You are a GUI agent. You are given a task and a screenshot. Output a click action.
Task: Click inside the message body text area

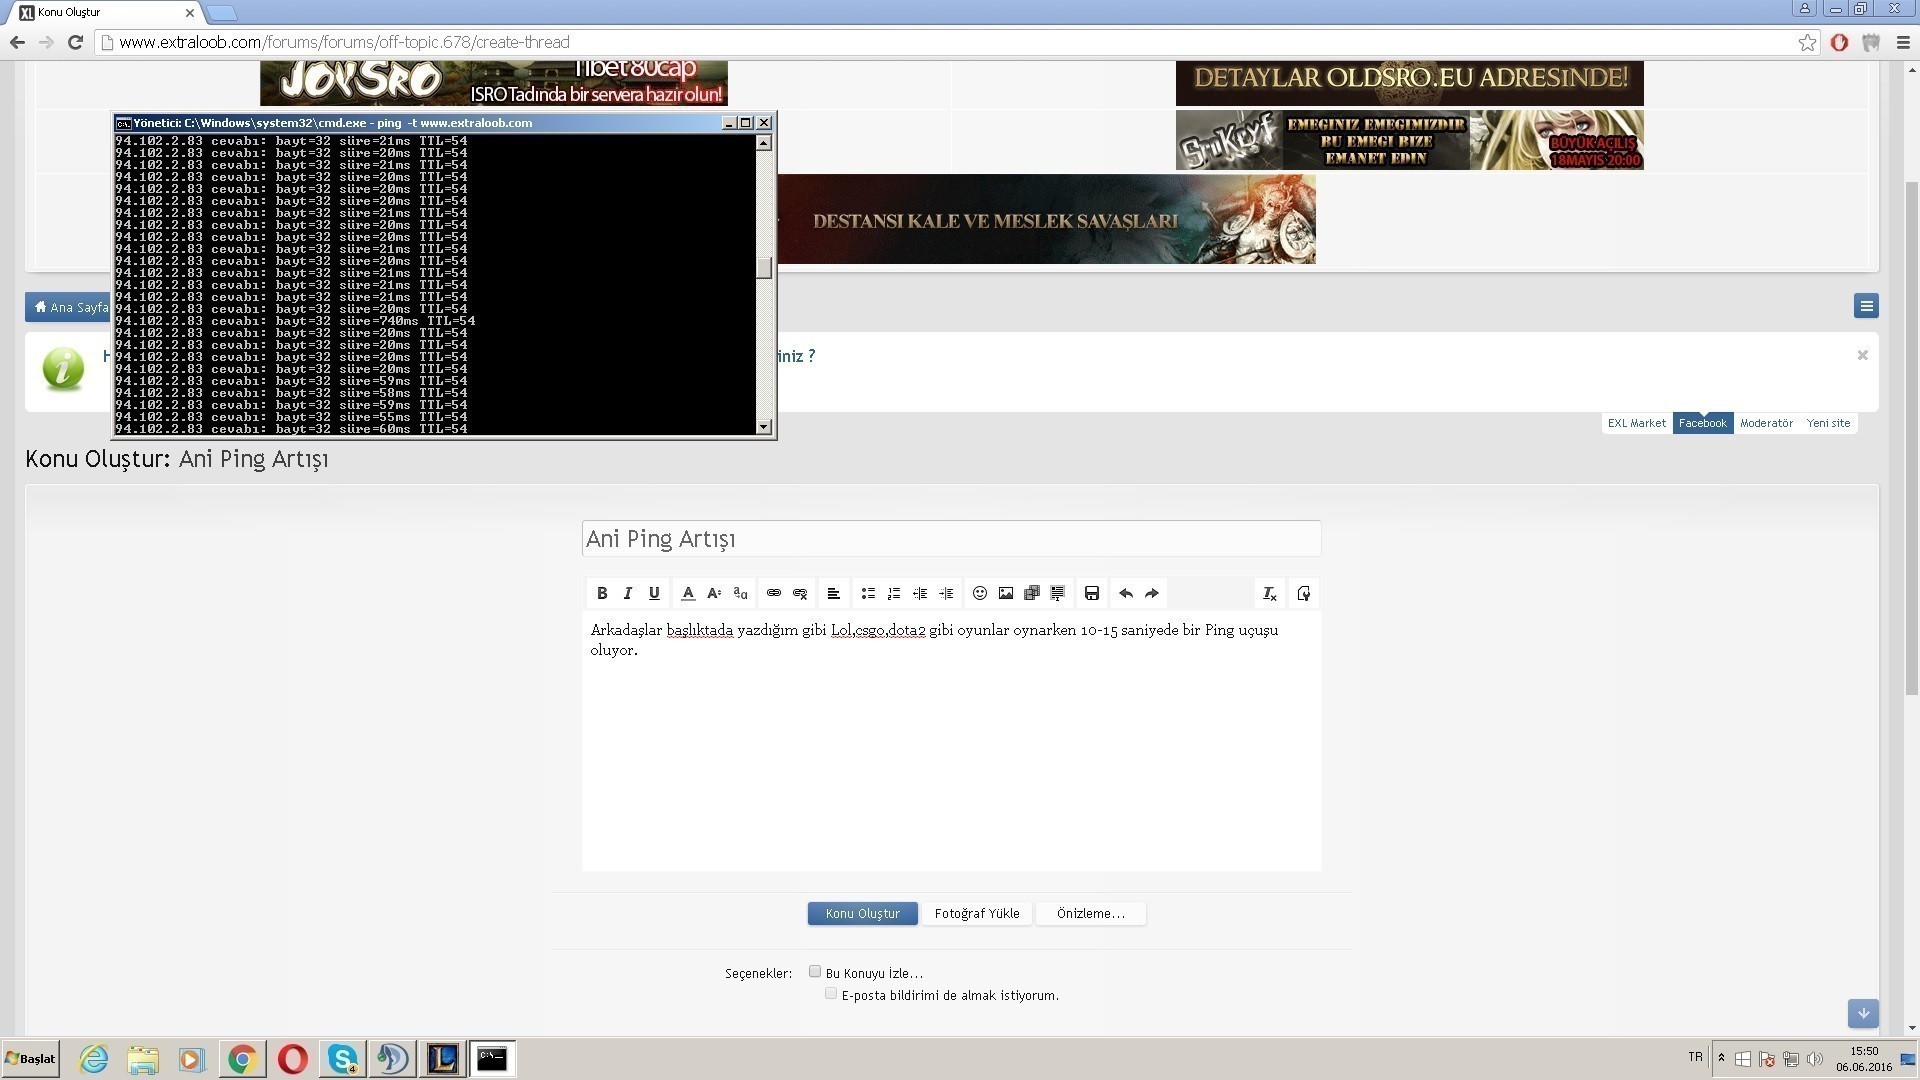pos(951,741)
